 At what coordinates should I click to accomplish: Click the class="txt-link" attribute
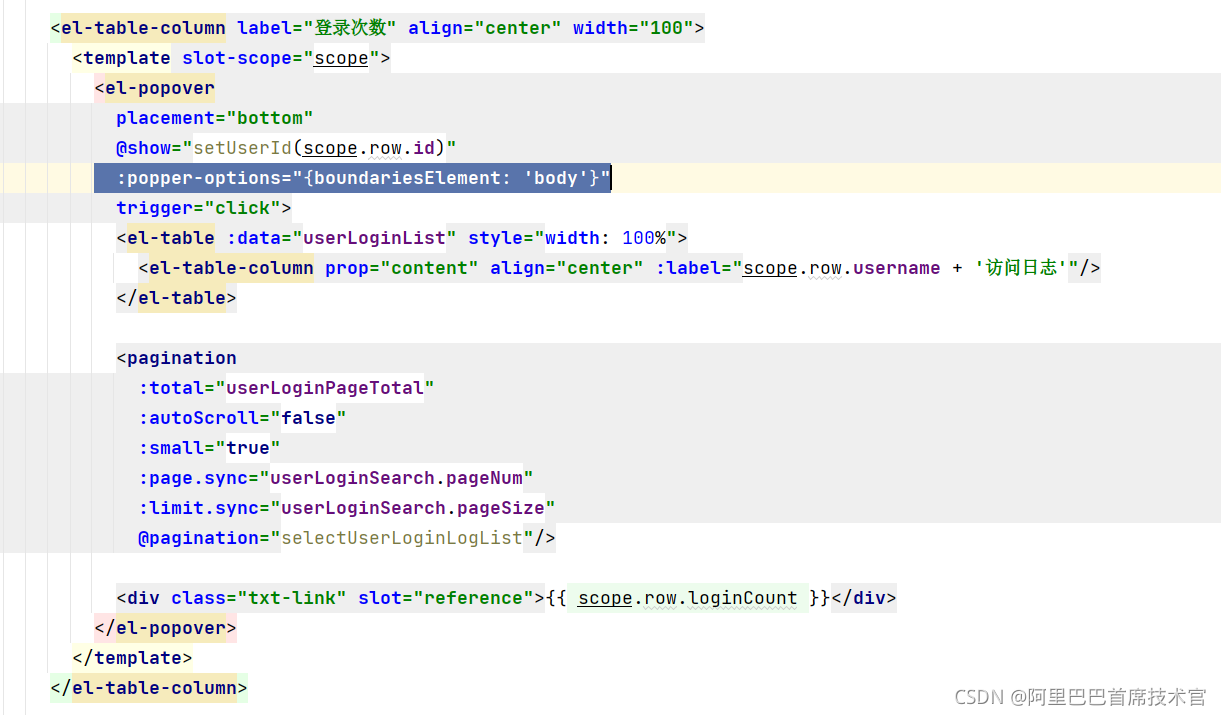coord(258,598)
